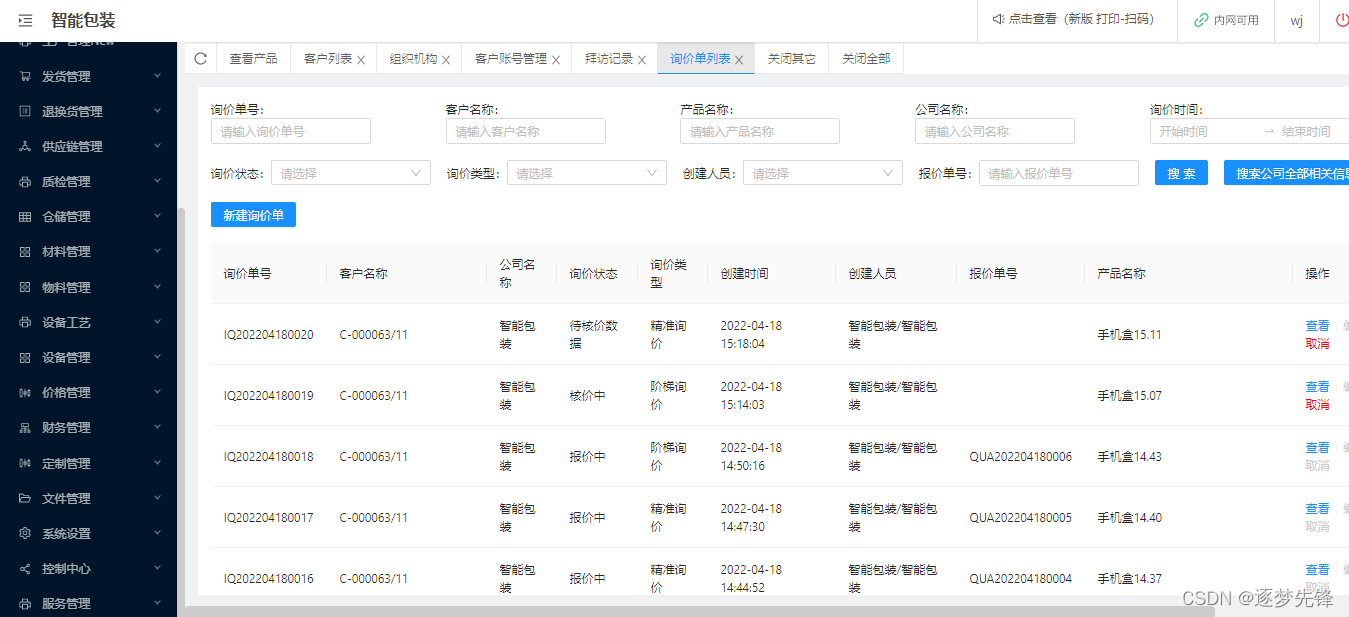Click the 开始时间 date field

1205,131
